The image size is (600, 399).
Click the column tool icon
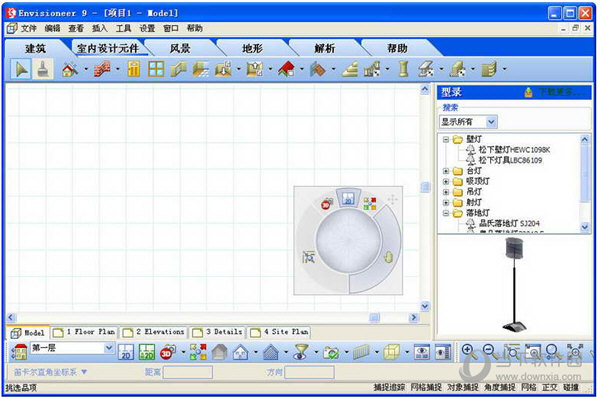click(403, 69)
